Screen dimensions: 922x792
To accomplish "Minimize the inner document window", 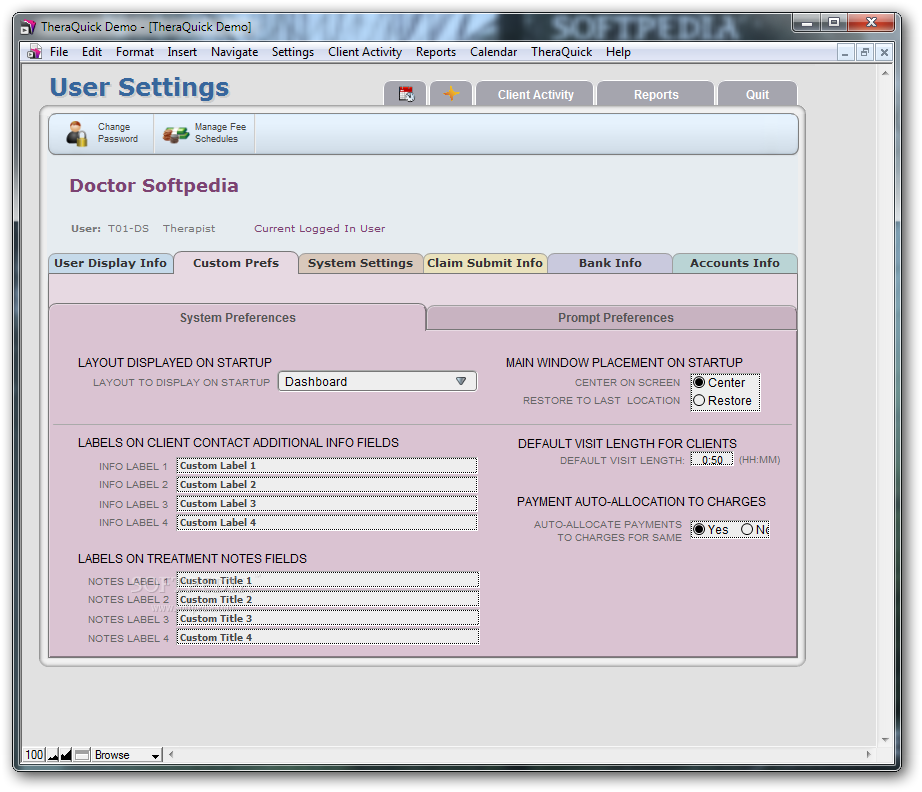I will [845, 52].
